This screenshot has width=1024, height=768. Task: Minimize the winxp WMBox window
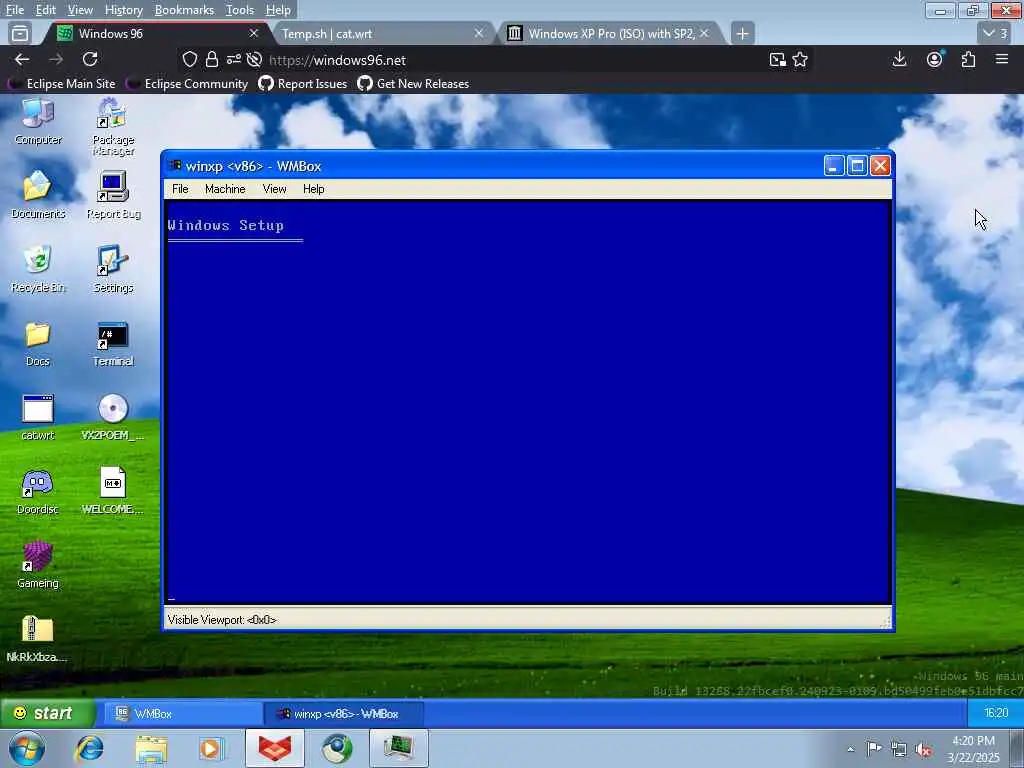tap(834, 166)
